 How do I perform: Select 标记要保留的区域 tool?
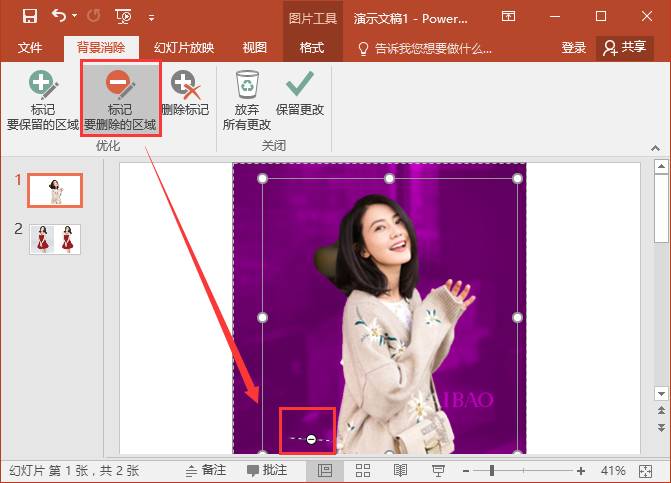click(43, 101)
